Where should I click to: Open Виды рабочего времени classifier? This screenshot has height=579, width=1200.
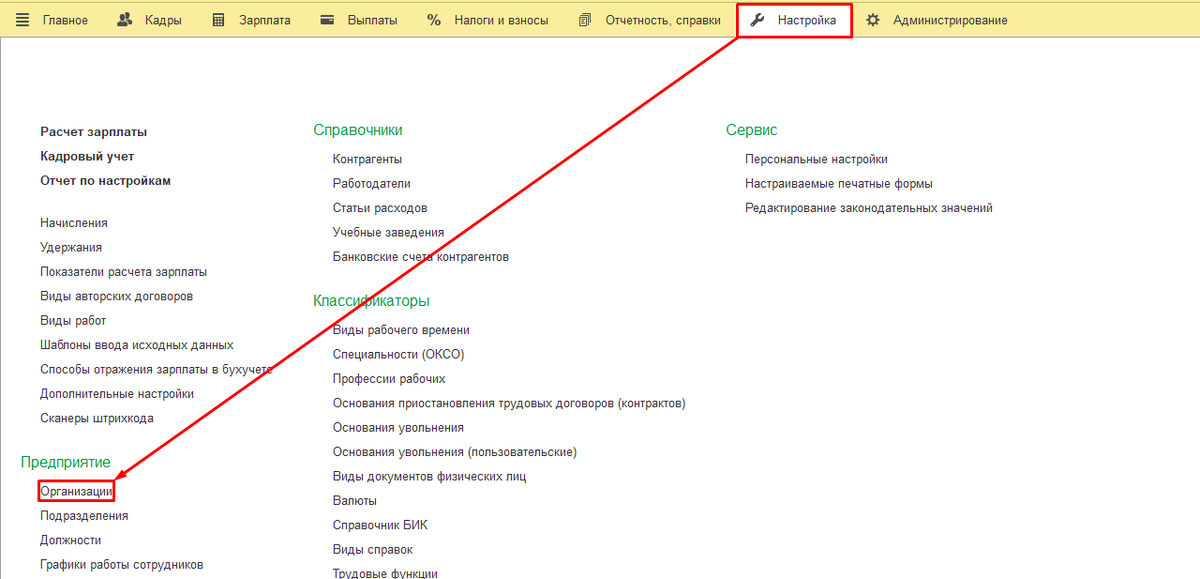click(401, 330)
